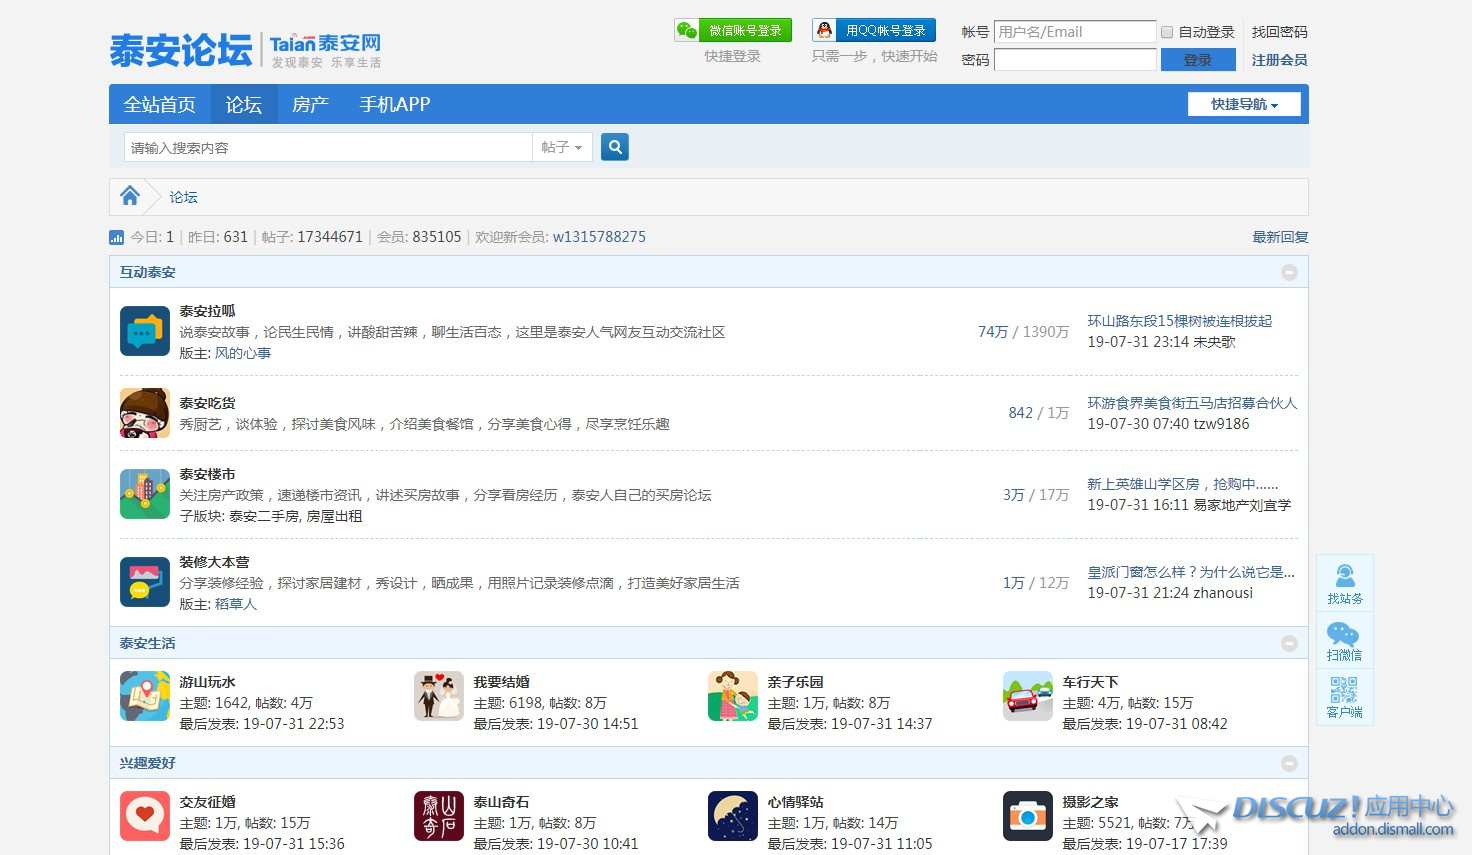
Task: Open the 快捷导航 dropdown
Action: click(1244, 104)
